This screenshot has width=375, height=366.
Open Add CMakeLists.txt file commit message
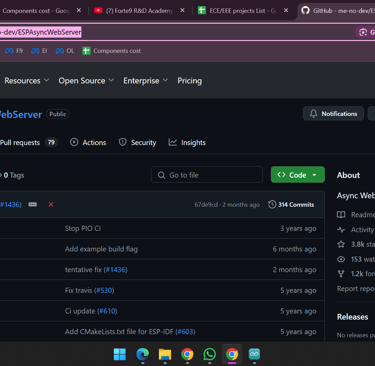click(x=119, y=332)
